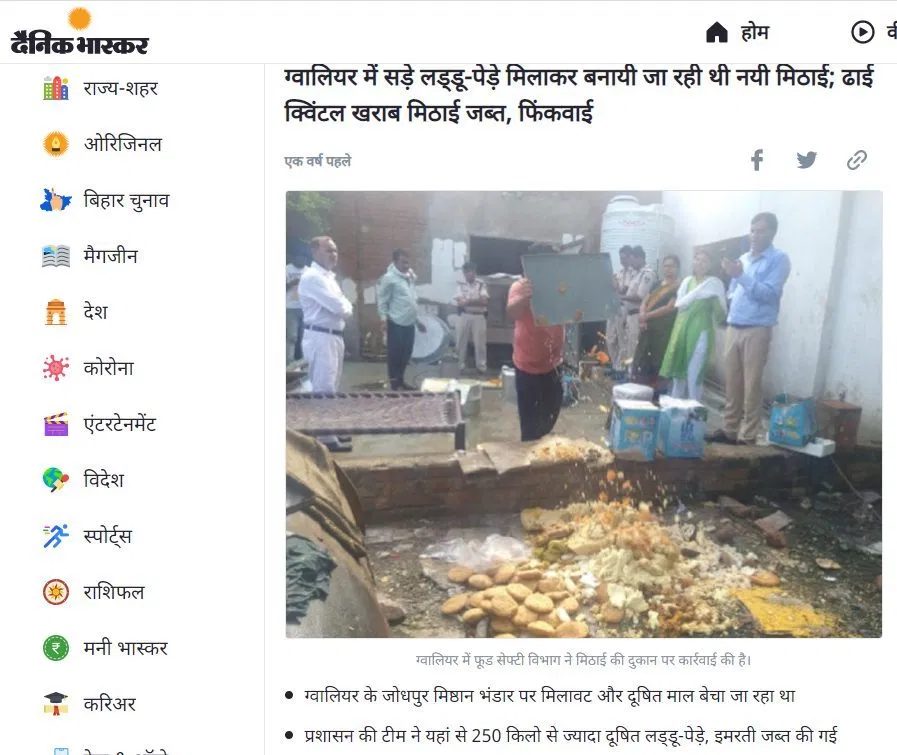Copy article link with chain icon
Image resolution: width=897 pixels, height=755 pixels.
(x=856, y=160)
